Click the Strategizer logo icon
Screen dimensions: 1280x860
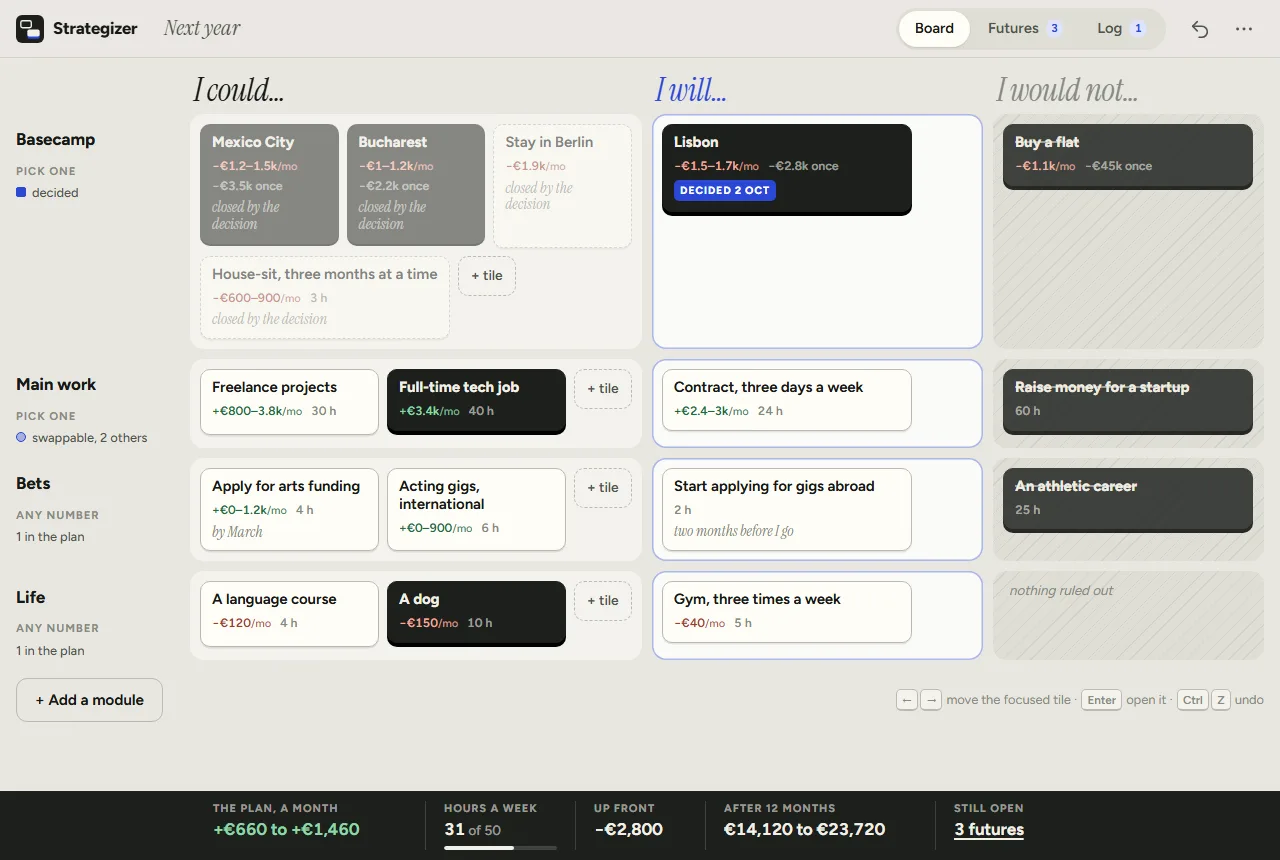pyautogui.click(x=30, y=29)
